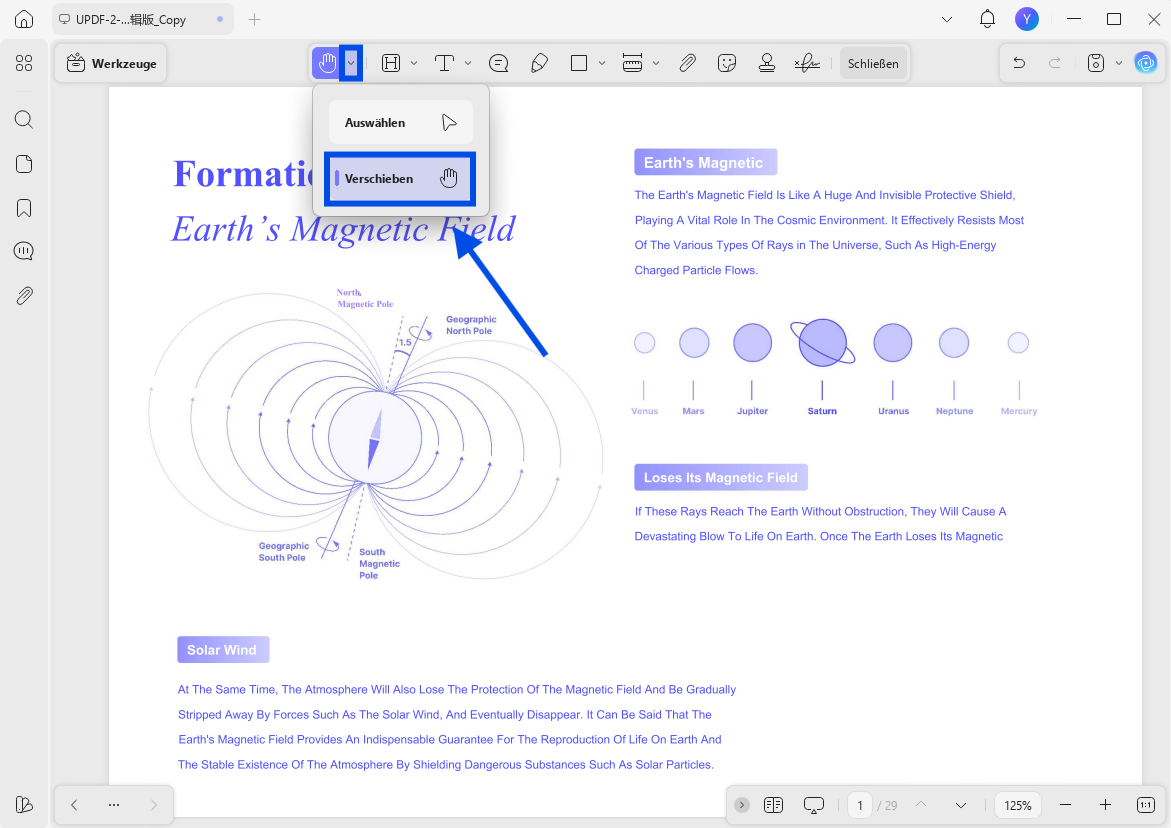This screenshot has height=828, width=1171.
Task: Click the Jupiter planet label
Action: (x=752, y=411)
